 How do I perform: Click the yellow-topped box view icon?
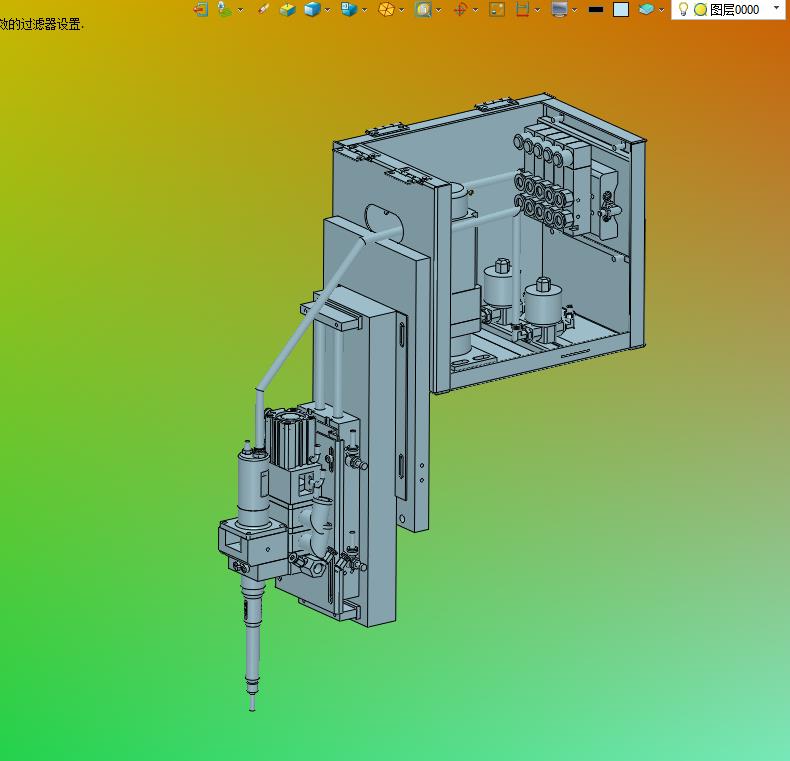coord(288,10)
